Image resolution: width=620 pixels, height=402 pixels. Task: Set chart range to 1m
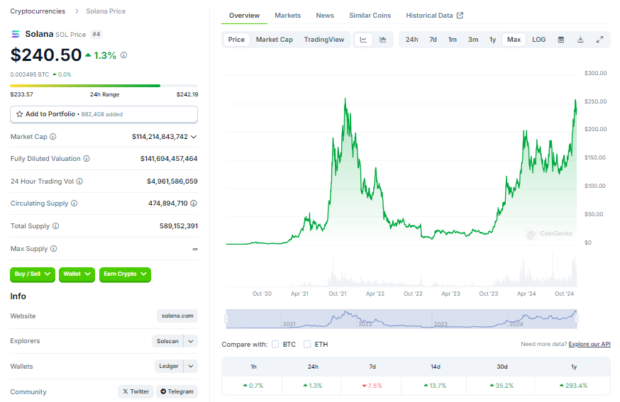452,40
